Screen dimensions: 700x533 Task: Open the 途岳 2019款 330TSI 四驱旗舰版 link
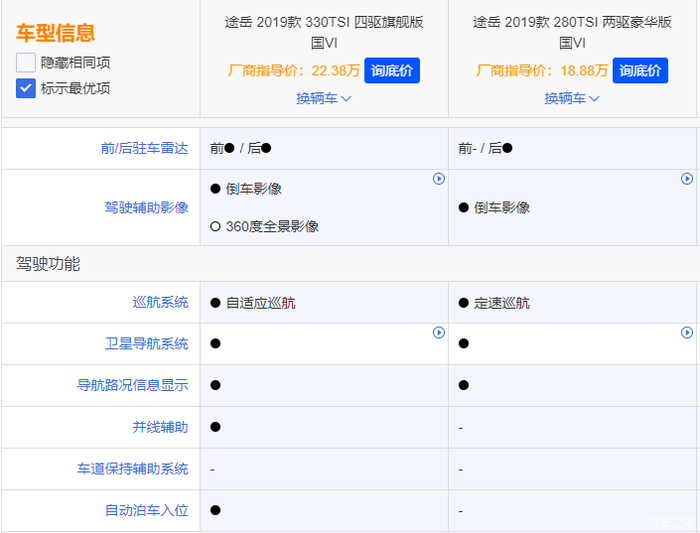(324, 32)
